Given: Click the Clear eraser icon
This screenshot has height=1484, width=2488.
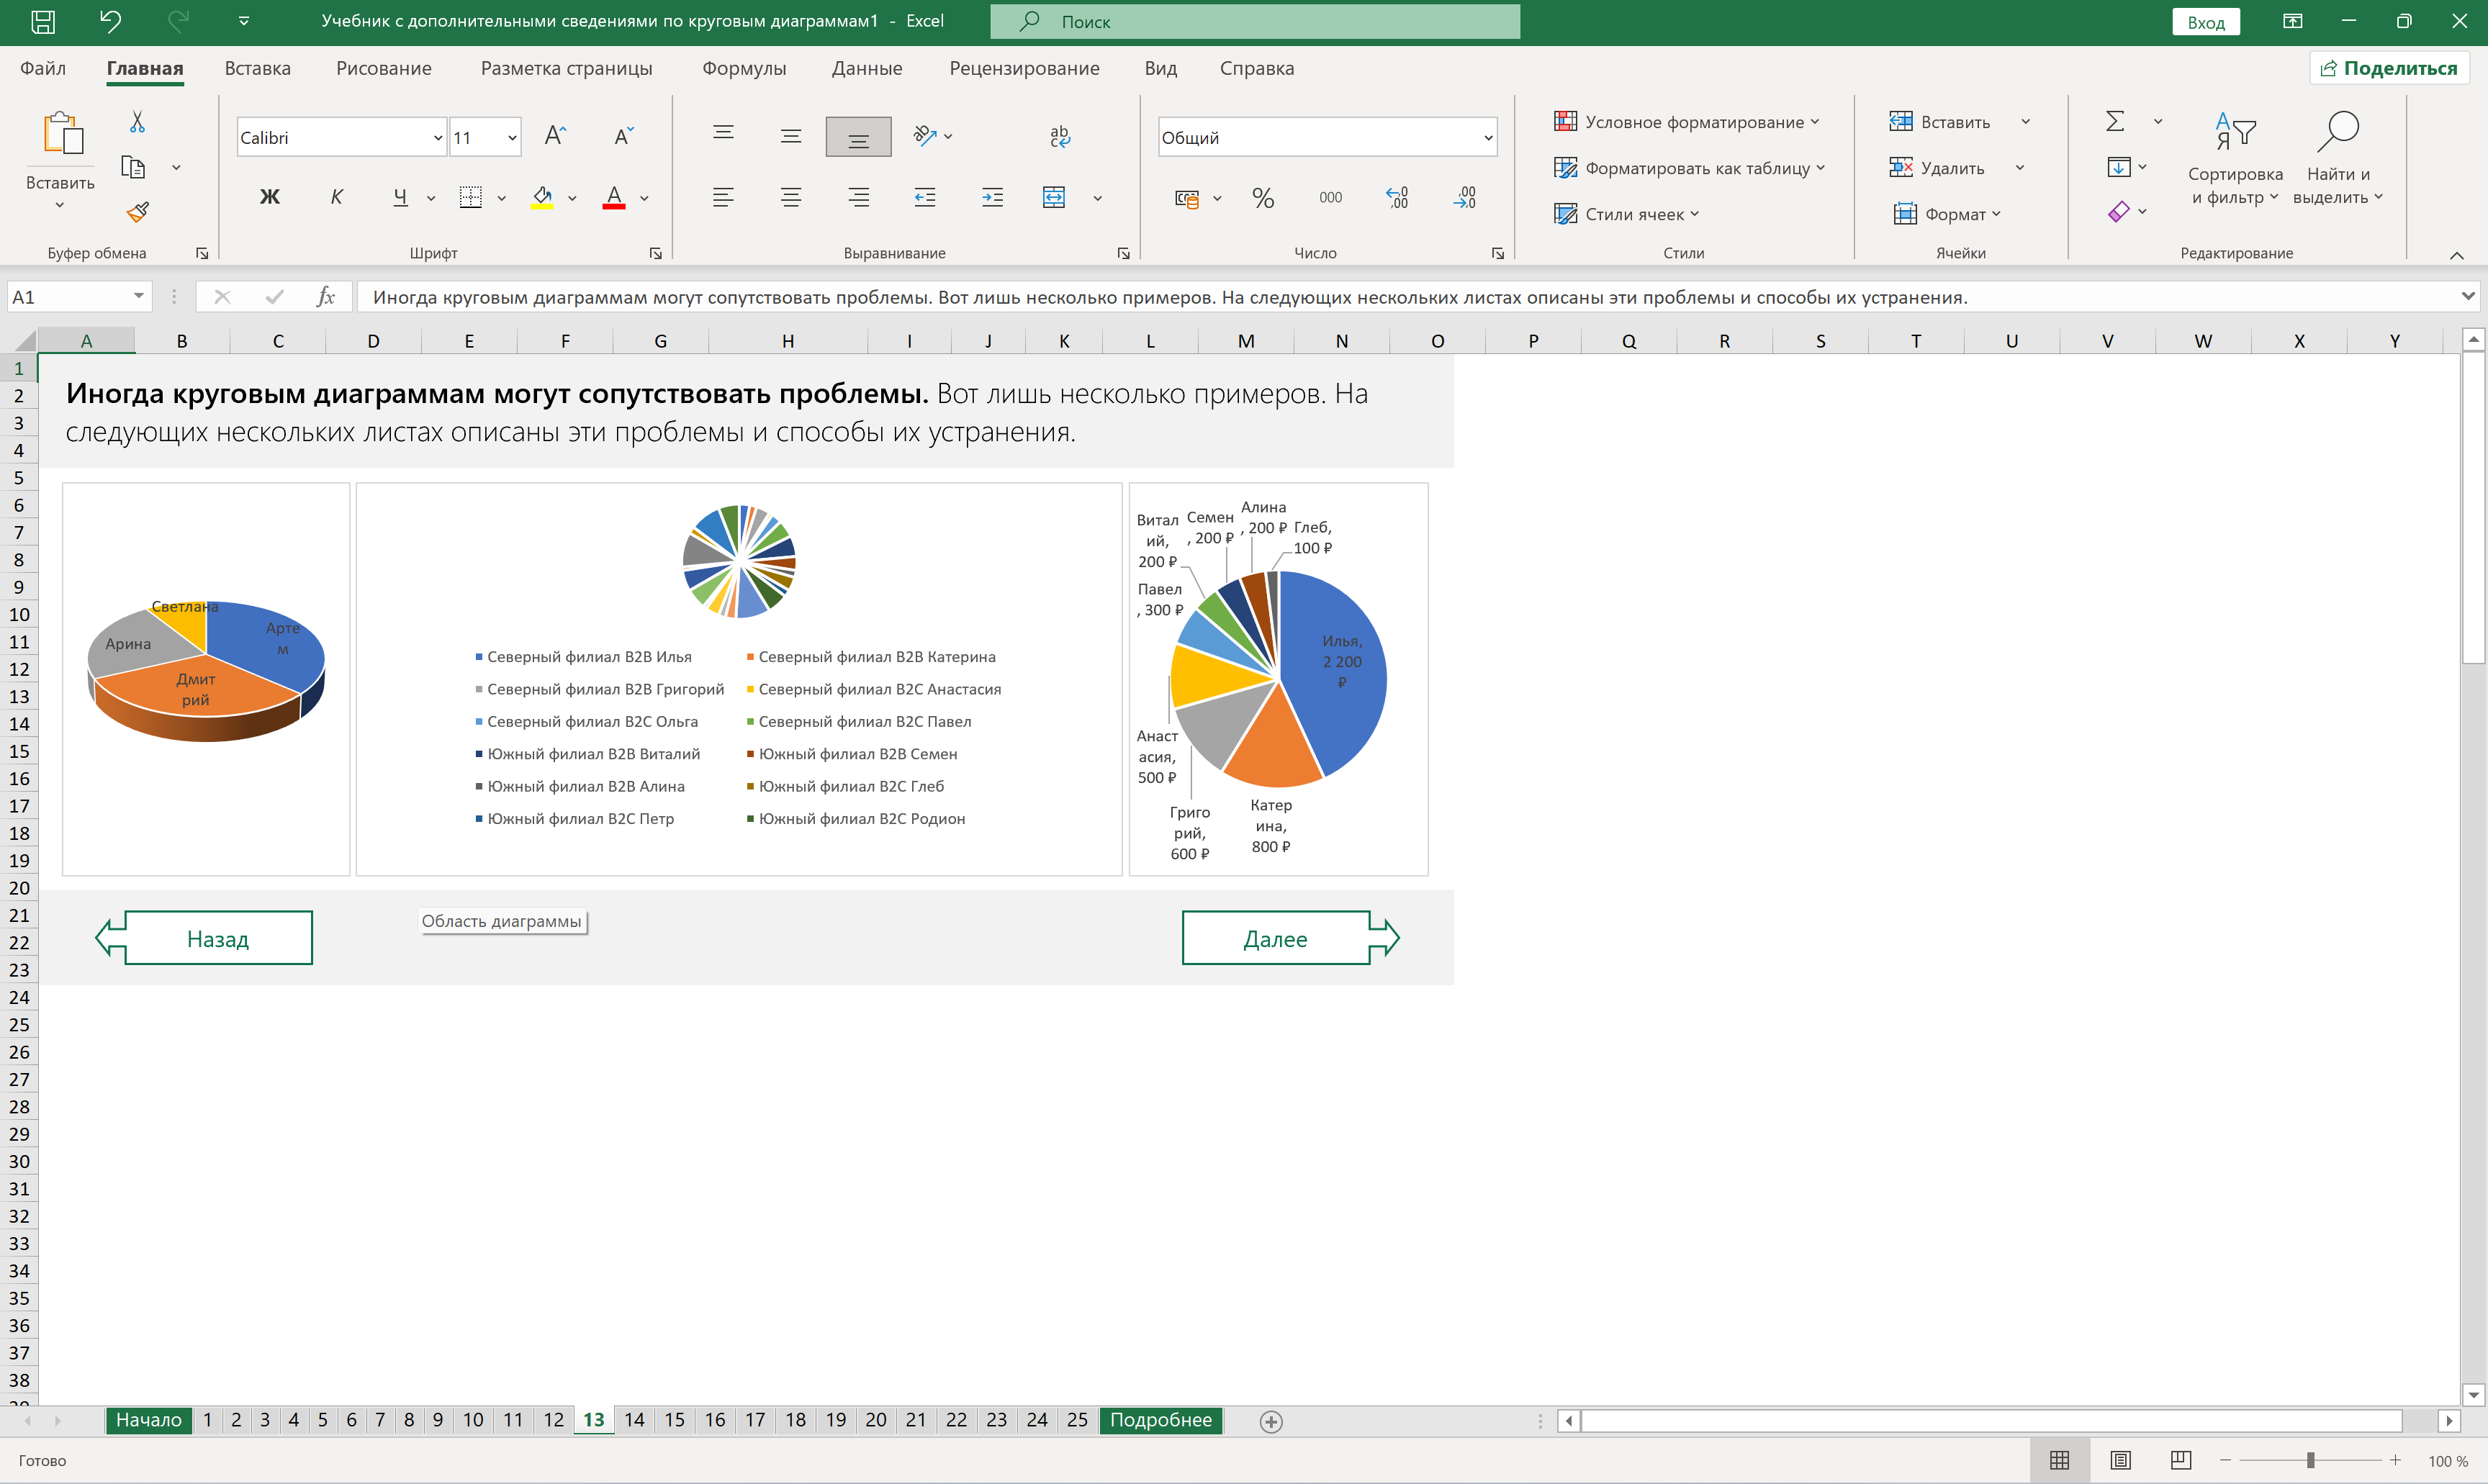Looking at the screenshot, I should [x=2118, y=212].
